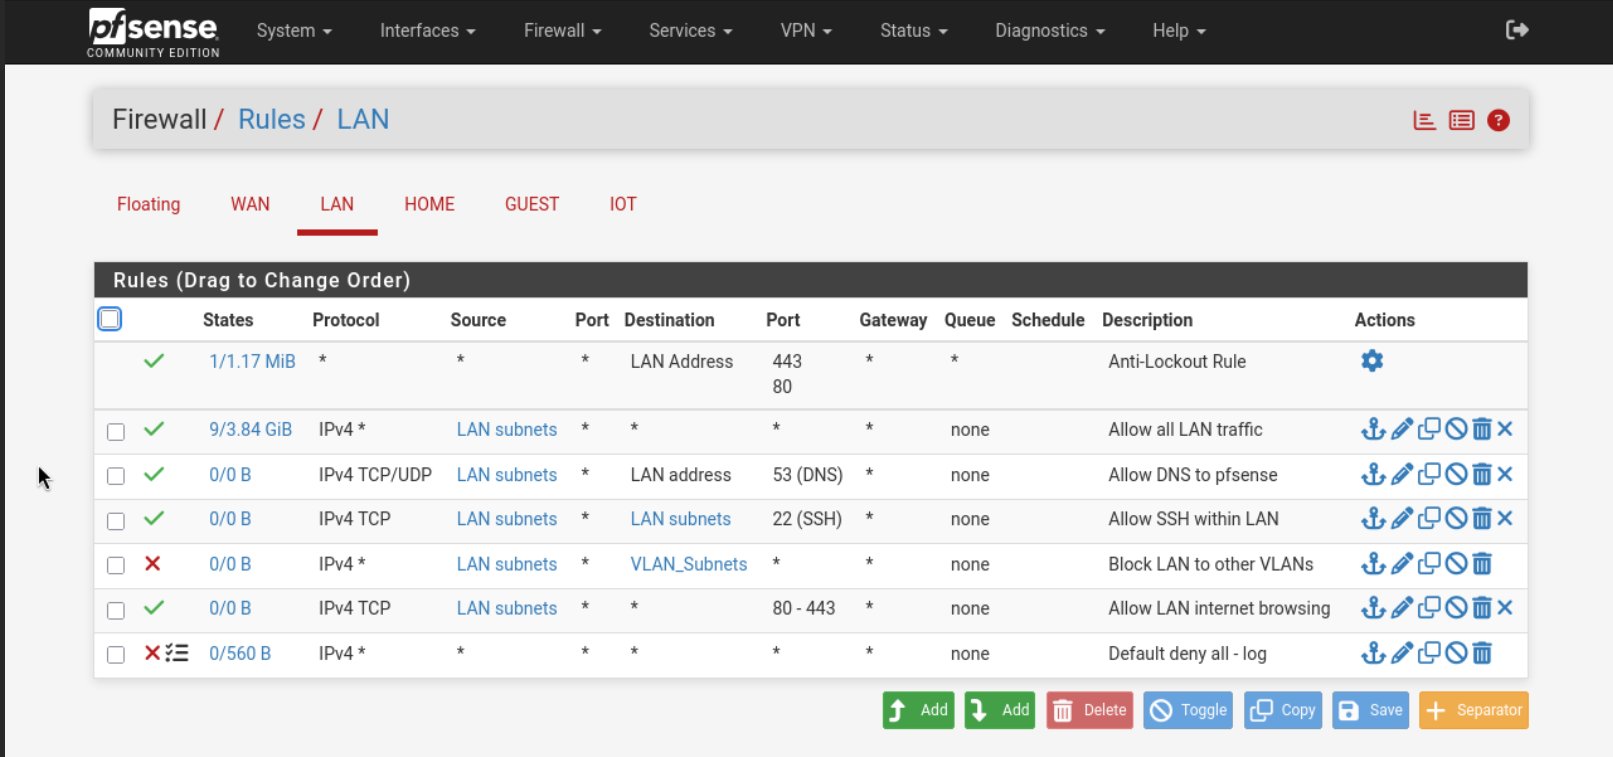The width and height of the screenshot is (1613, 757).
Task: Check the Allow all LAN traffic rule checkbox
Action: 116,431
